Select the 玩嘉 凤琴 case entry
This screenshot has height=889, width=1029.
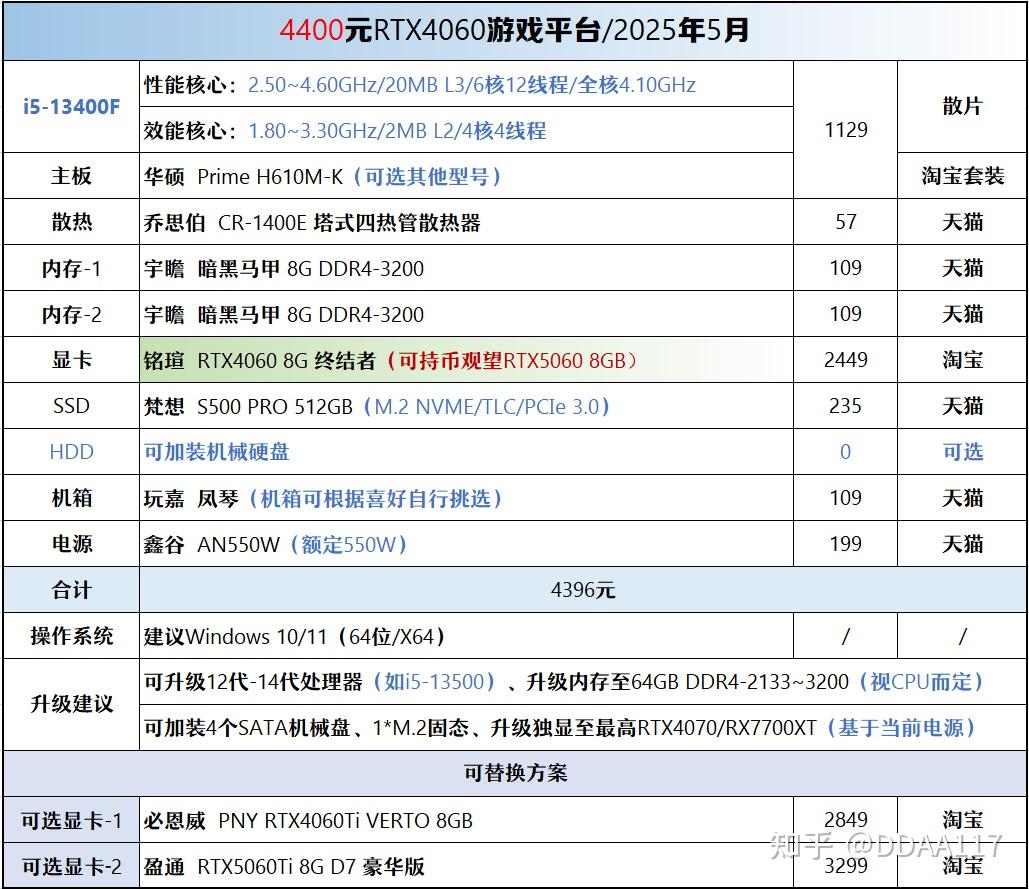[466, 498]
